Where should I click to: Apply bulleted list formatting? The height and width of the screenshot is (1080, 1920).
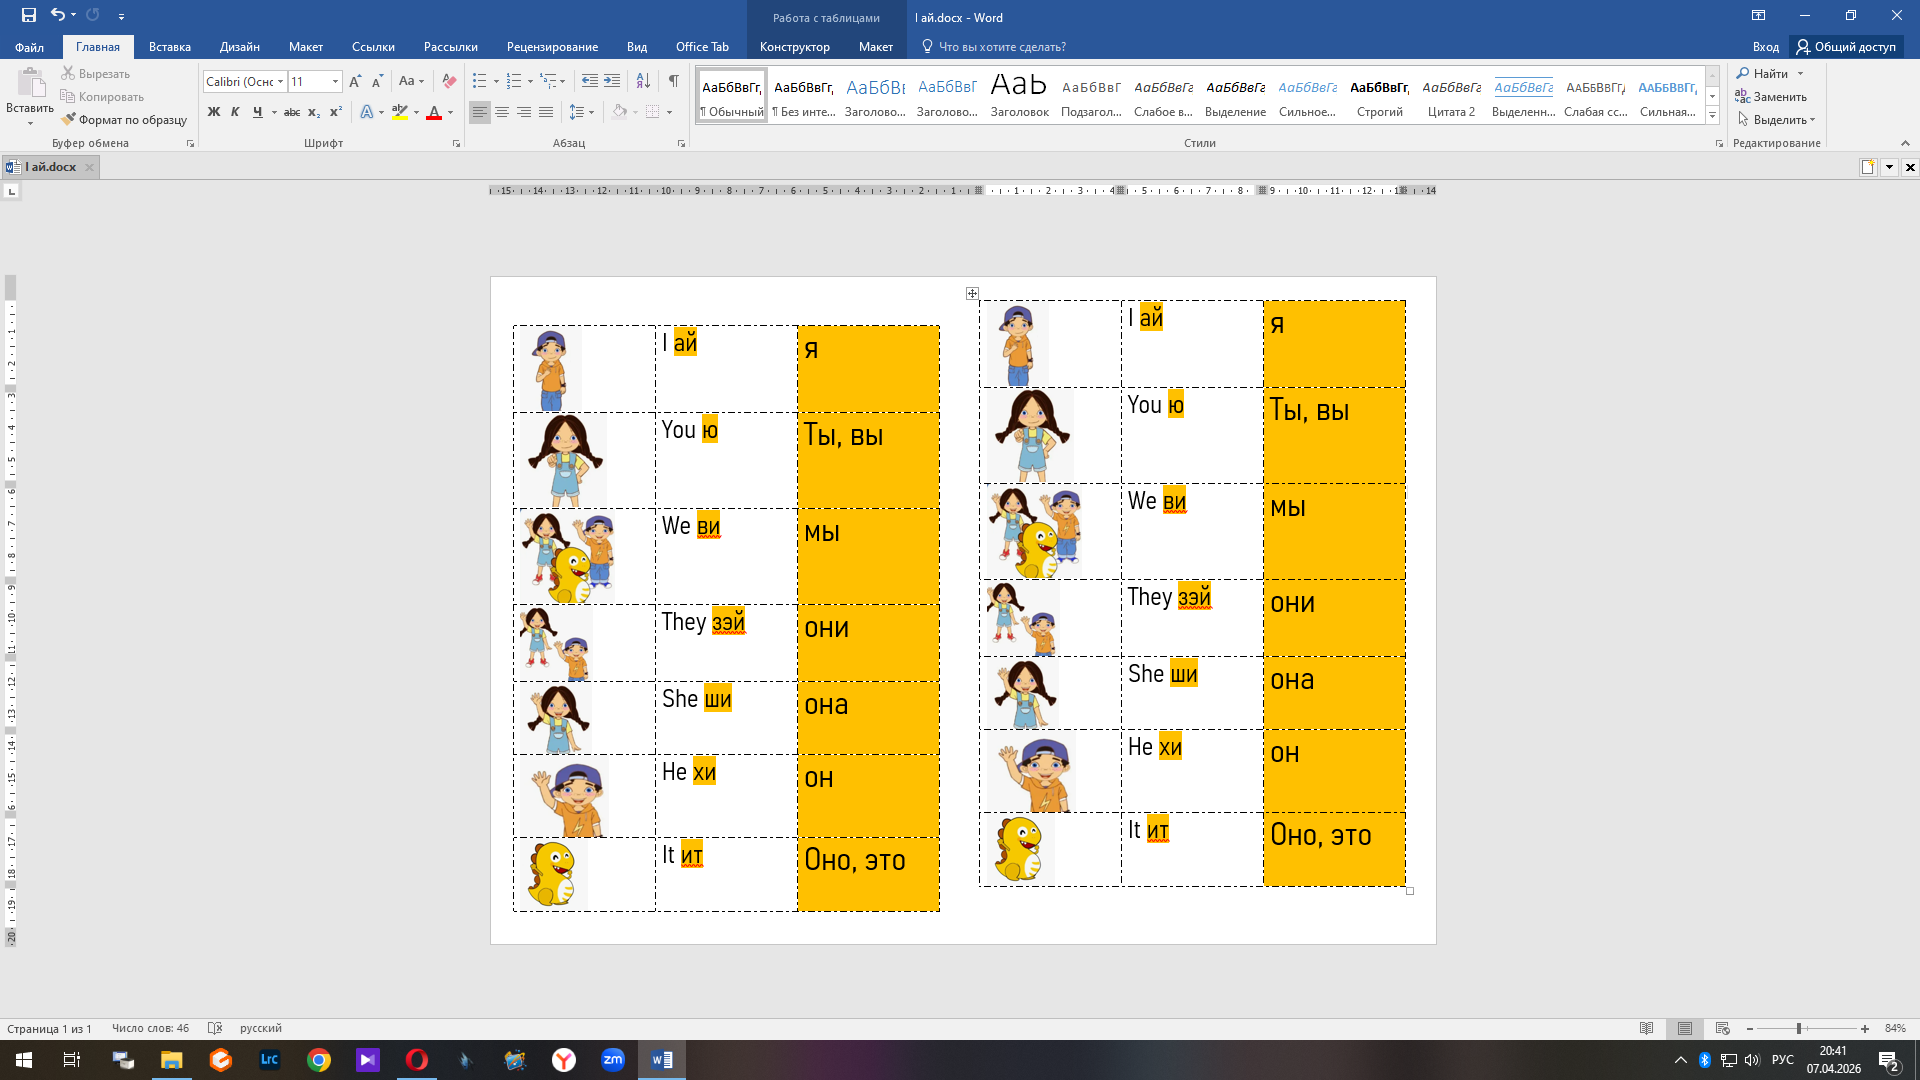click(x=480, y=82)
